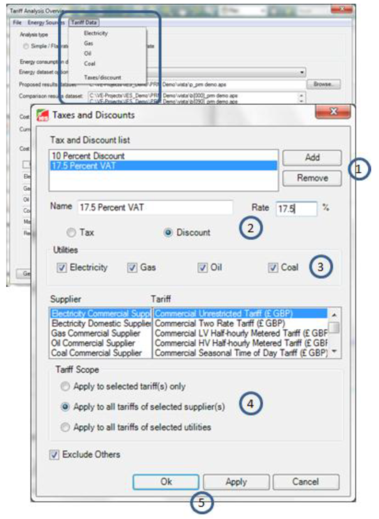Choose Apply to all tariffs of selected utilities
The image size is (379, 519).
65,427
